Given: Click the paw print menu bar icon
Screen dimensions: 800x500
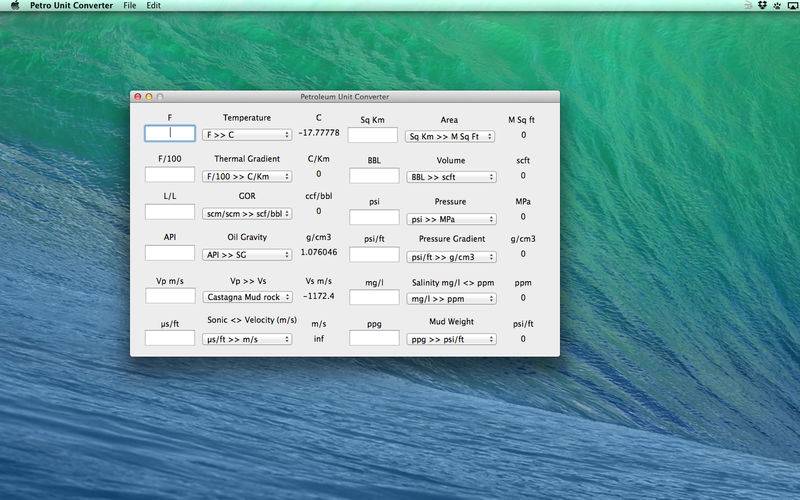Looking at the screenshot, I should pyautogui.click(x=777, y=6).
